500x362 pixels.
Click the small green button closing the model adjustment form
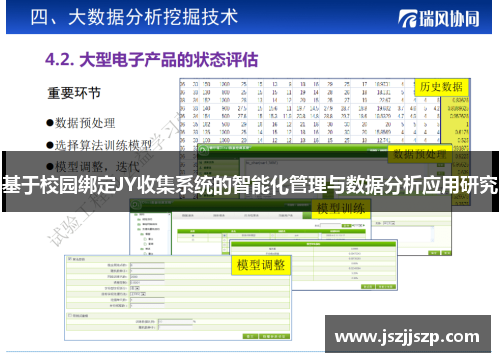point(250,336)
